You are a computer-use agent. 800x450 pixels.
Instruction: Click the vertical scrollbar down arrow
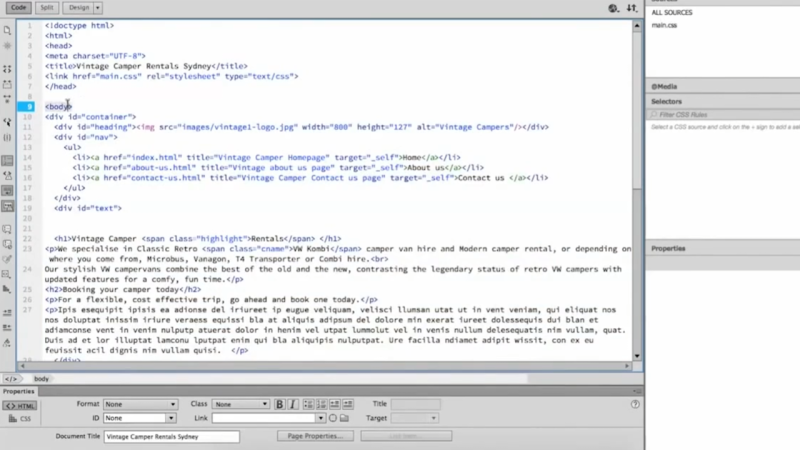coord(637,356)
